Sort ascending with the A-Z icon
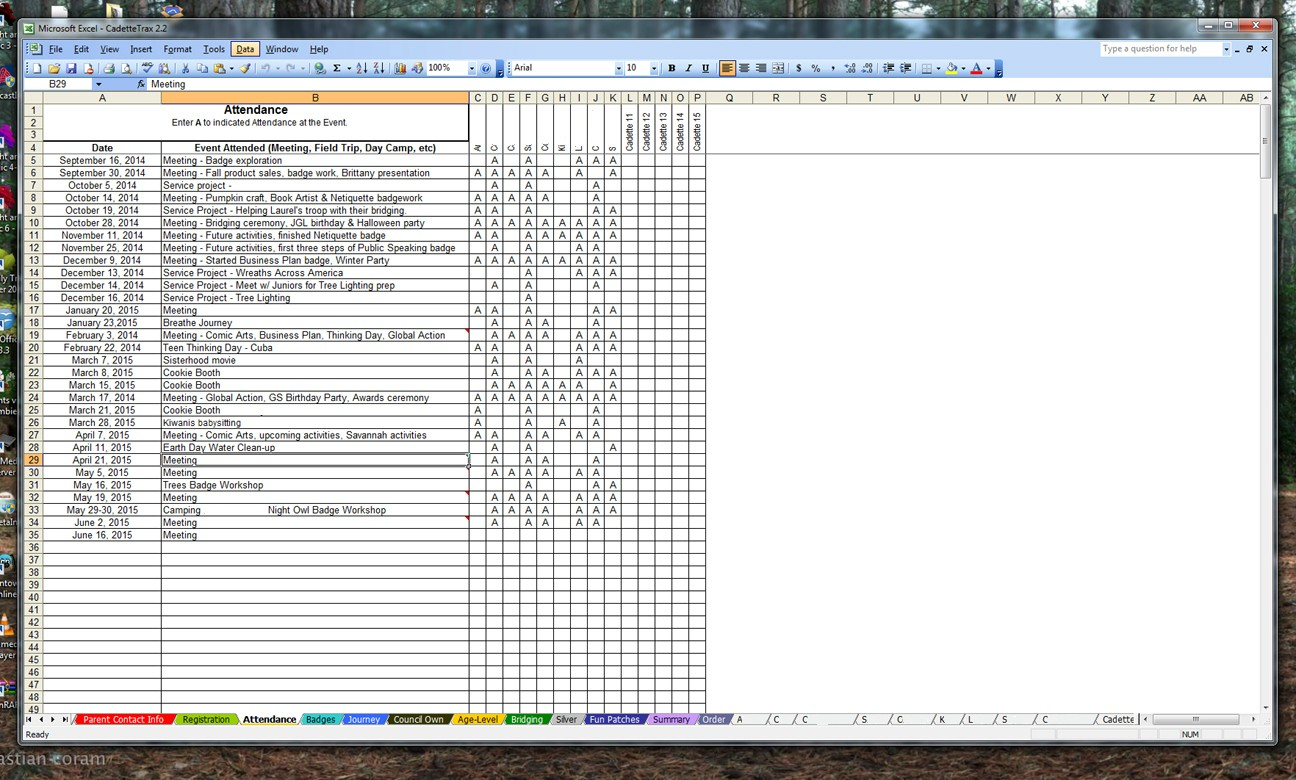 coord(362,68)
